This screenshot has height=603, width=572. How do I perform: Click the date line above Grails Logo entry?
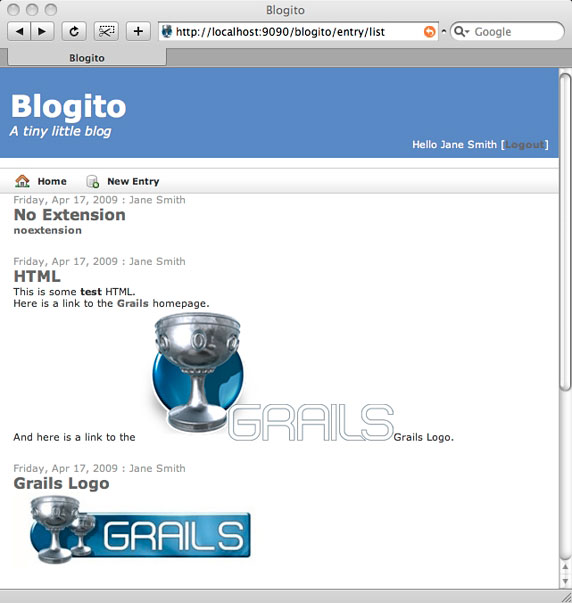99,468
